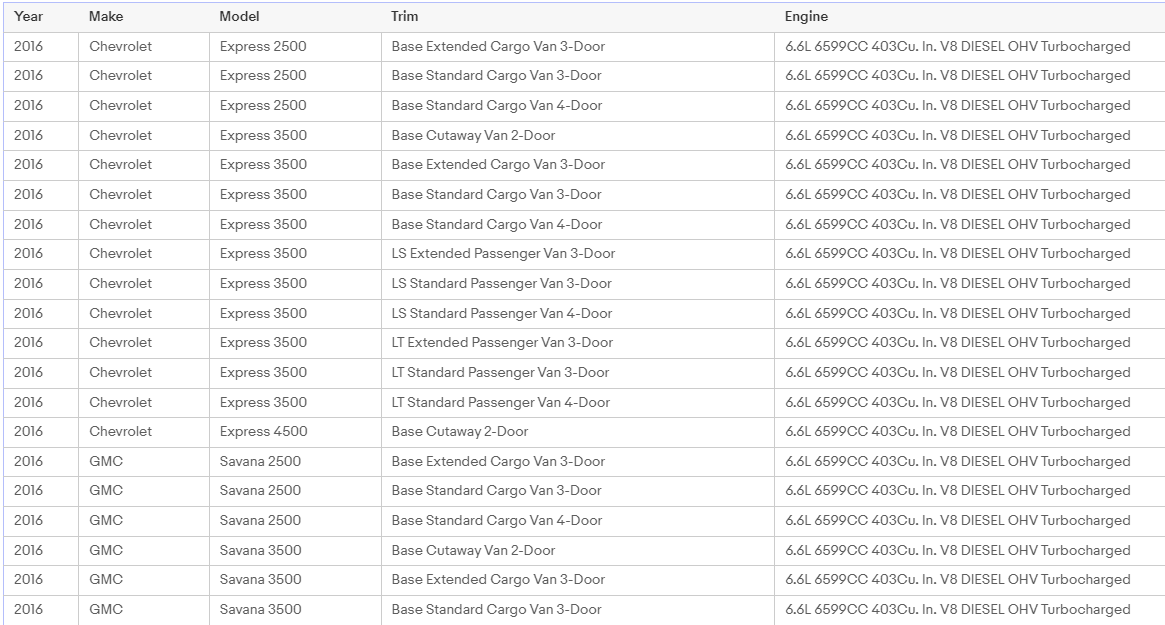This screenshot has height=625, width=1165.
Task: Click the Year cell in Express 4500 row
Action: click(x=29, y=432)
